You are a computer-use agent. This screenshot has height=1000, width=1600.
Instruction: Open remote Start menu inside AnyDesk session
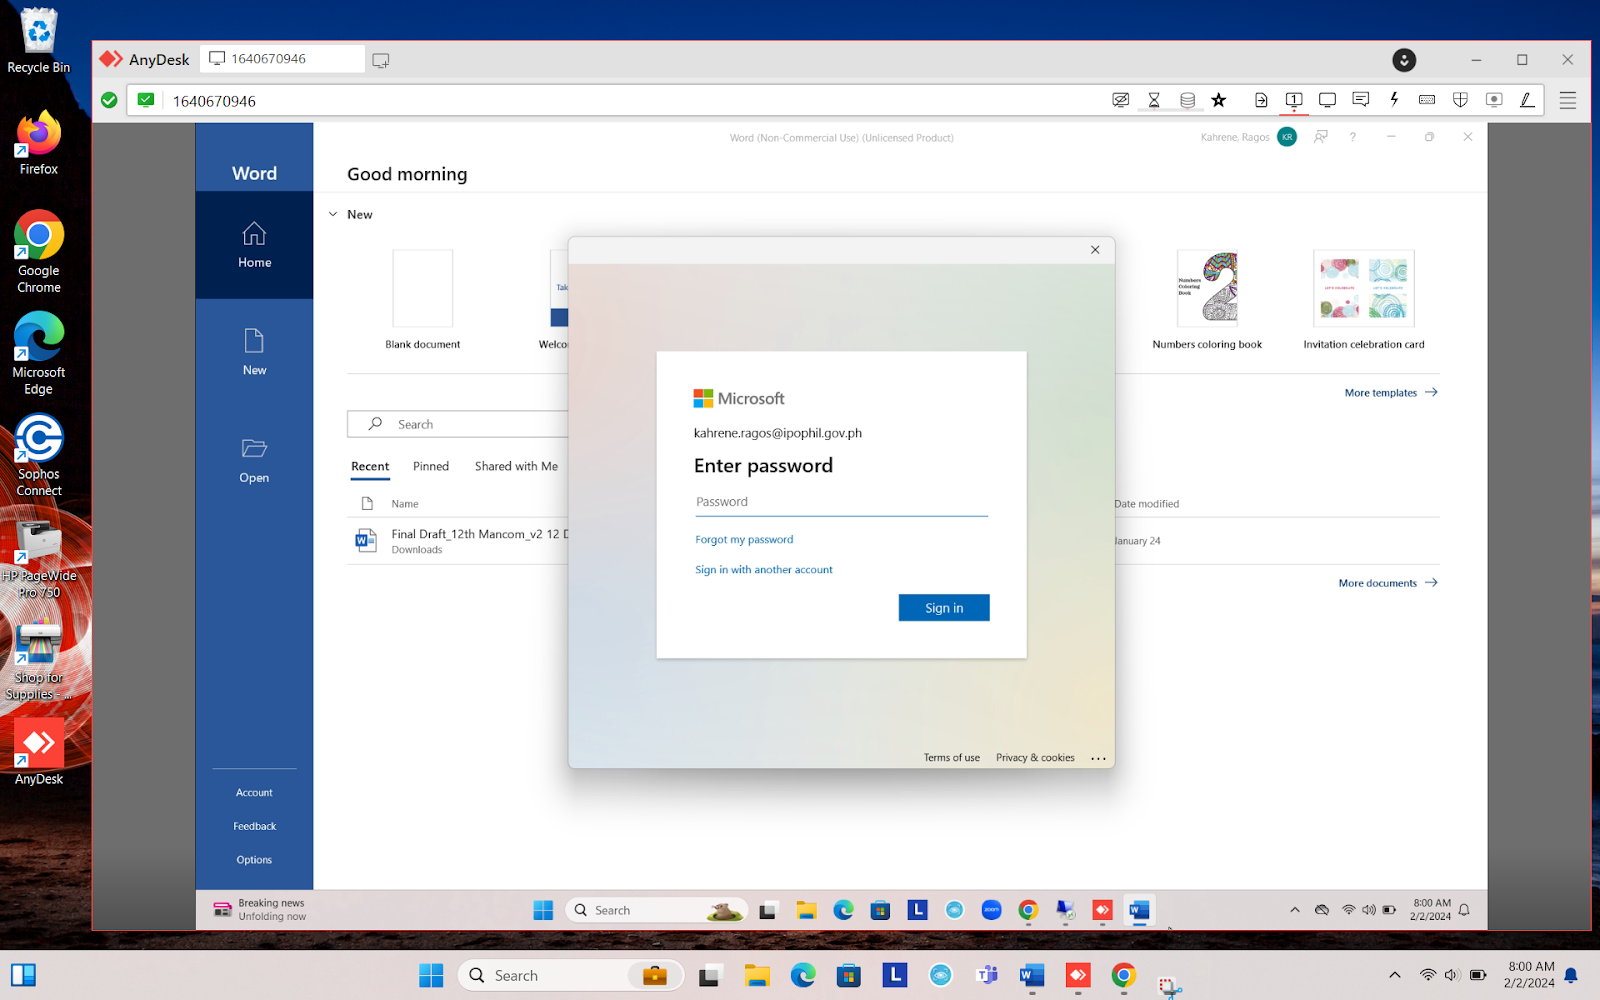coord(543,910)
